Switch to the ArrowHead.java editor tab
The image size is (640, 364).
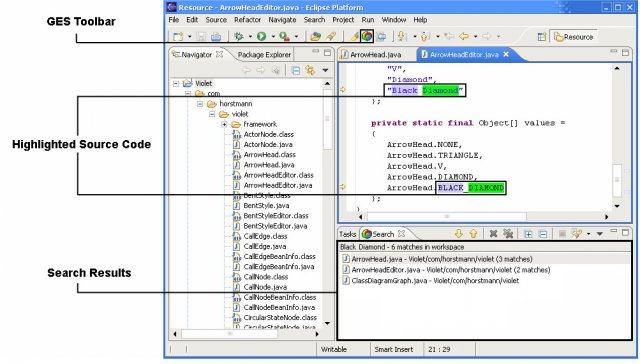click(371, 55)
